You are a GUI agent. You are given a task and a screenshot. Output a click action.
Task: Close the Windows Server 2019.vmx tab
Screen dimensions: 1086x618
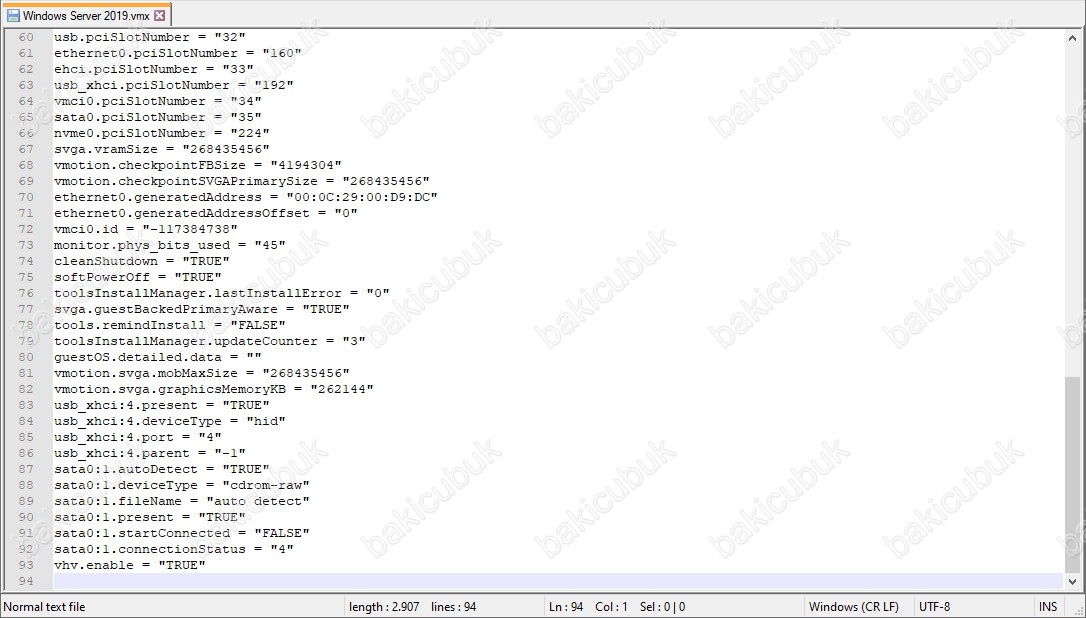point(159,15)
